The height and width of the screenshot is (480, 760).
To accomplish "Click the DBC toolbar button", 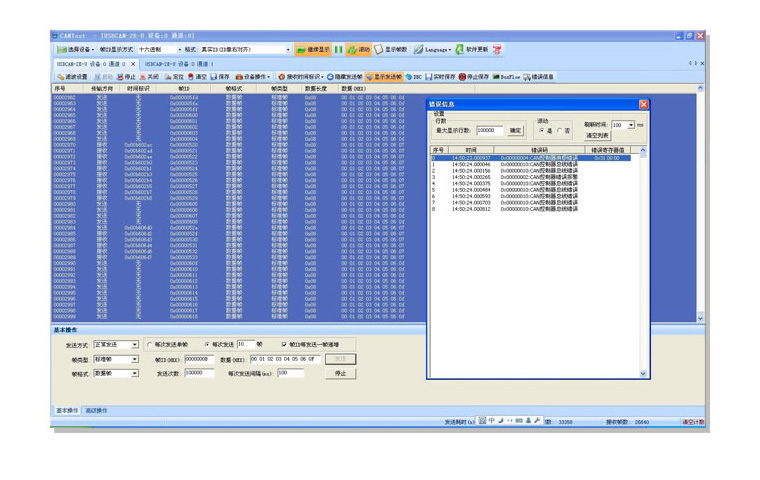I will click(413, 77).
